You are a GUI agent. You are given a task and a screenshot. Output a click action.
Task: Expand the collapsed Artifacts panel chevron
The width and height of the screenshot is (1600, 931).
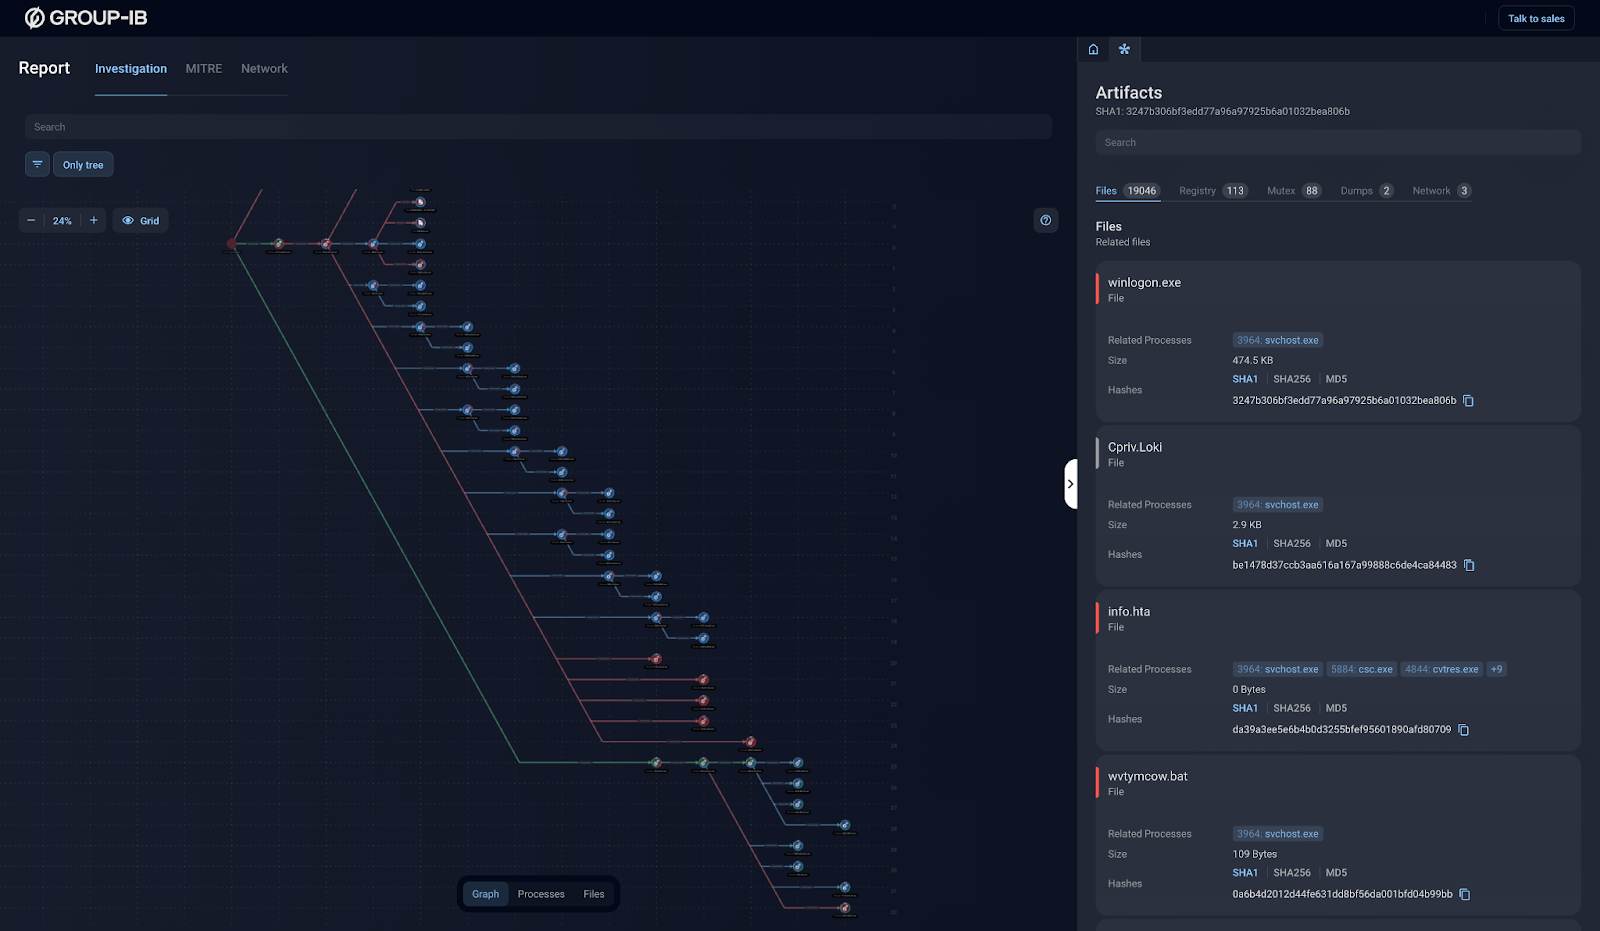(1070, 483)
